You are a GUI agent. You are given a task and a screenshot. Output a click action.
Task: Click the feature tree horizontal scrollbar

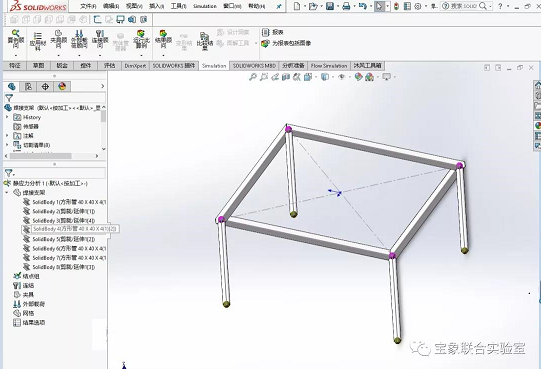pyautogui.click(x=40, y=156)
